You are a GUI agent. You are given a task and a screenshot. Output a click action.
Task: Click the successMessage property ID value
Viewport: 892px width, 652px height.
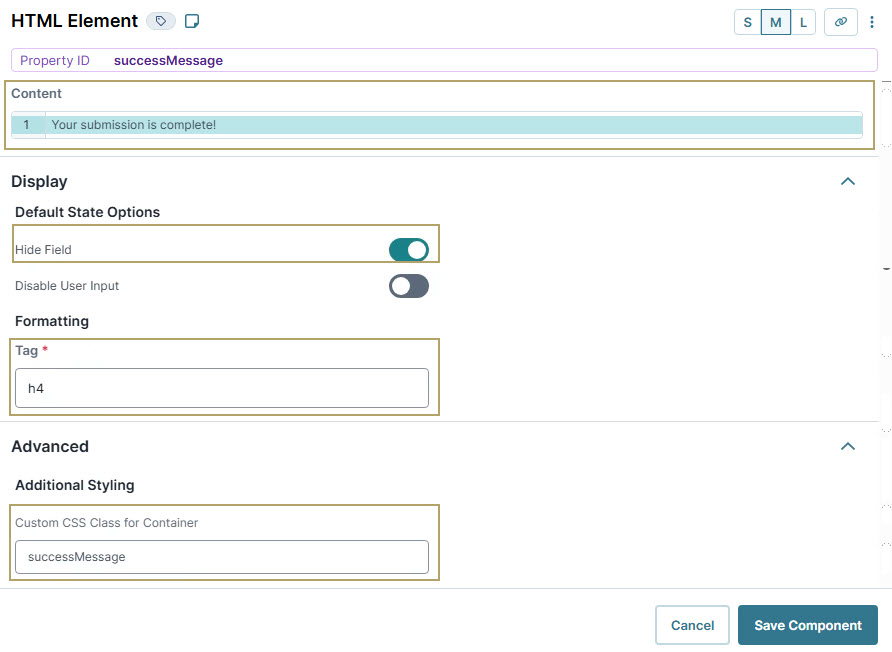click(x=169, y=60)
